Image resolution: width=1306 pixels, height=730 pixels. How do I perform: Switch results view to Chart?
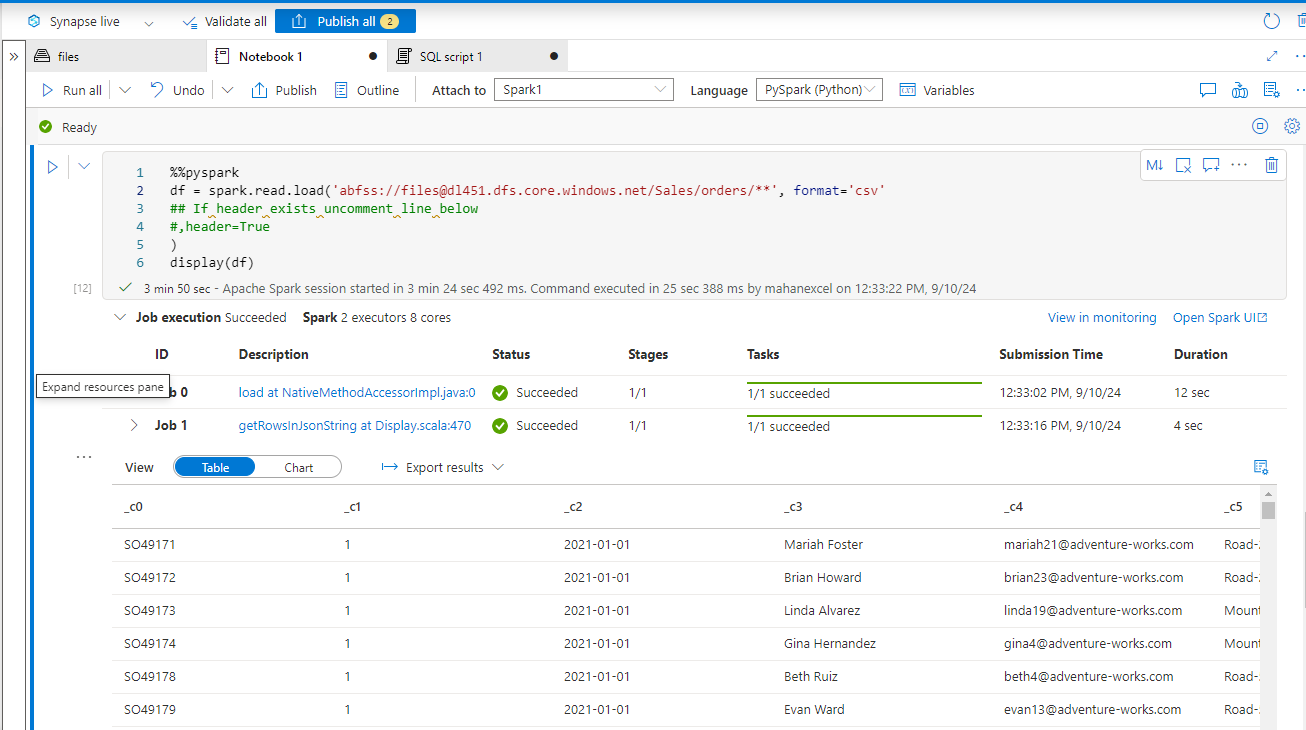[298, 466]
